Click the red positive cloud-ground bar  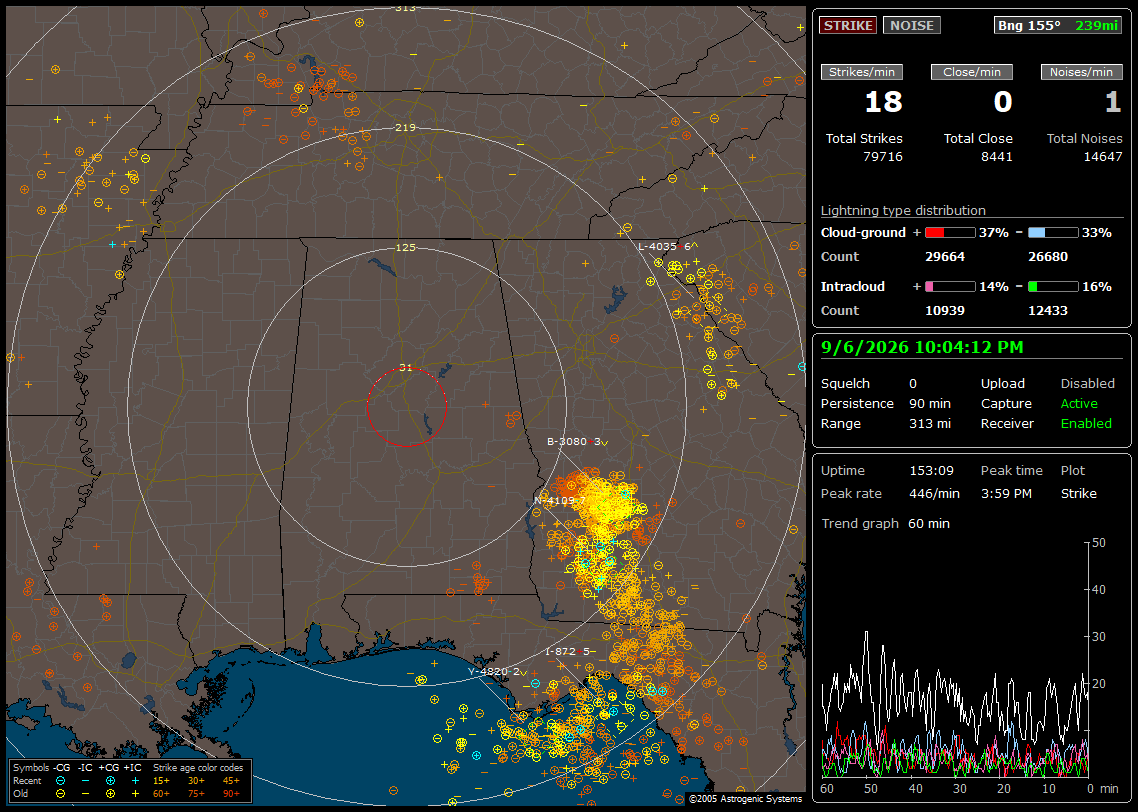pyautogui.click(x=950, y=233)
